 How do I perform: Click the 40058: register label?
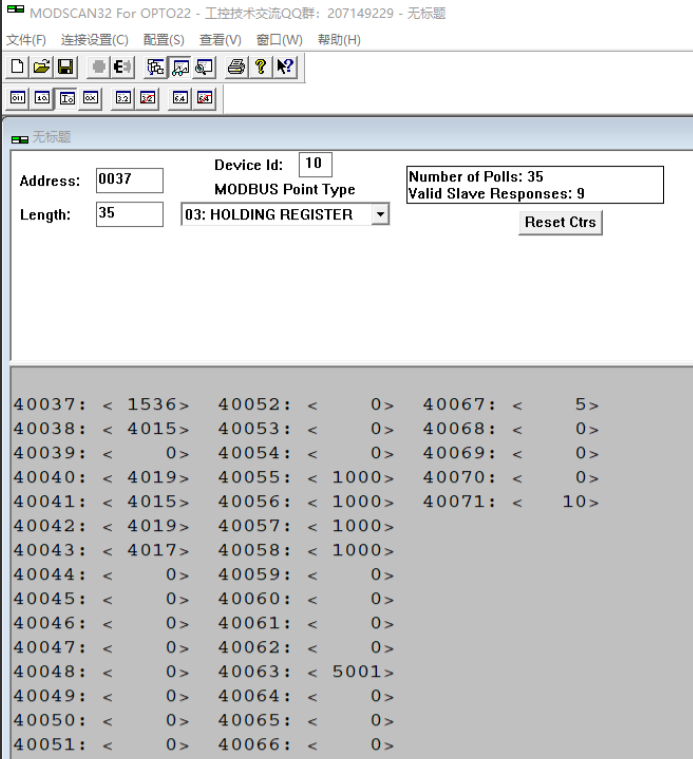click(x=255, y=550)
